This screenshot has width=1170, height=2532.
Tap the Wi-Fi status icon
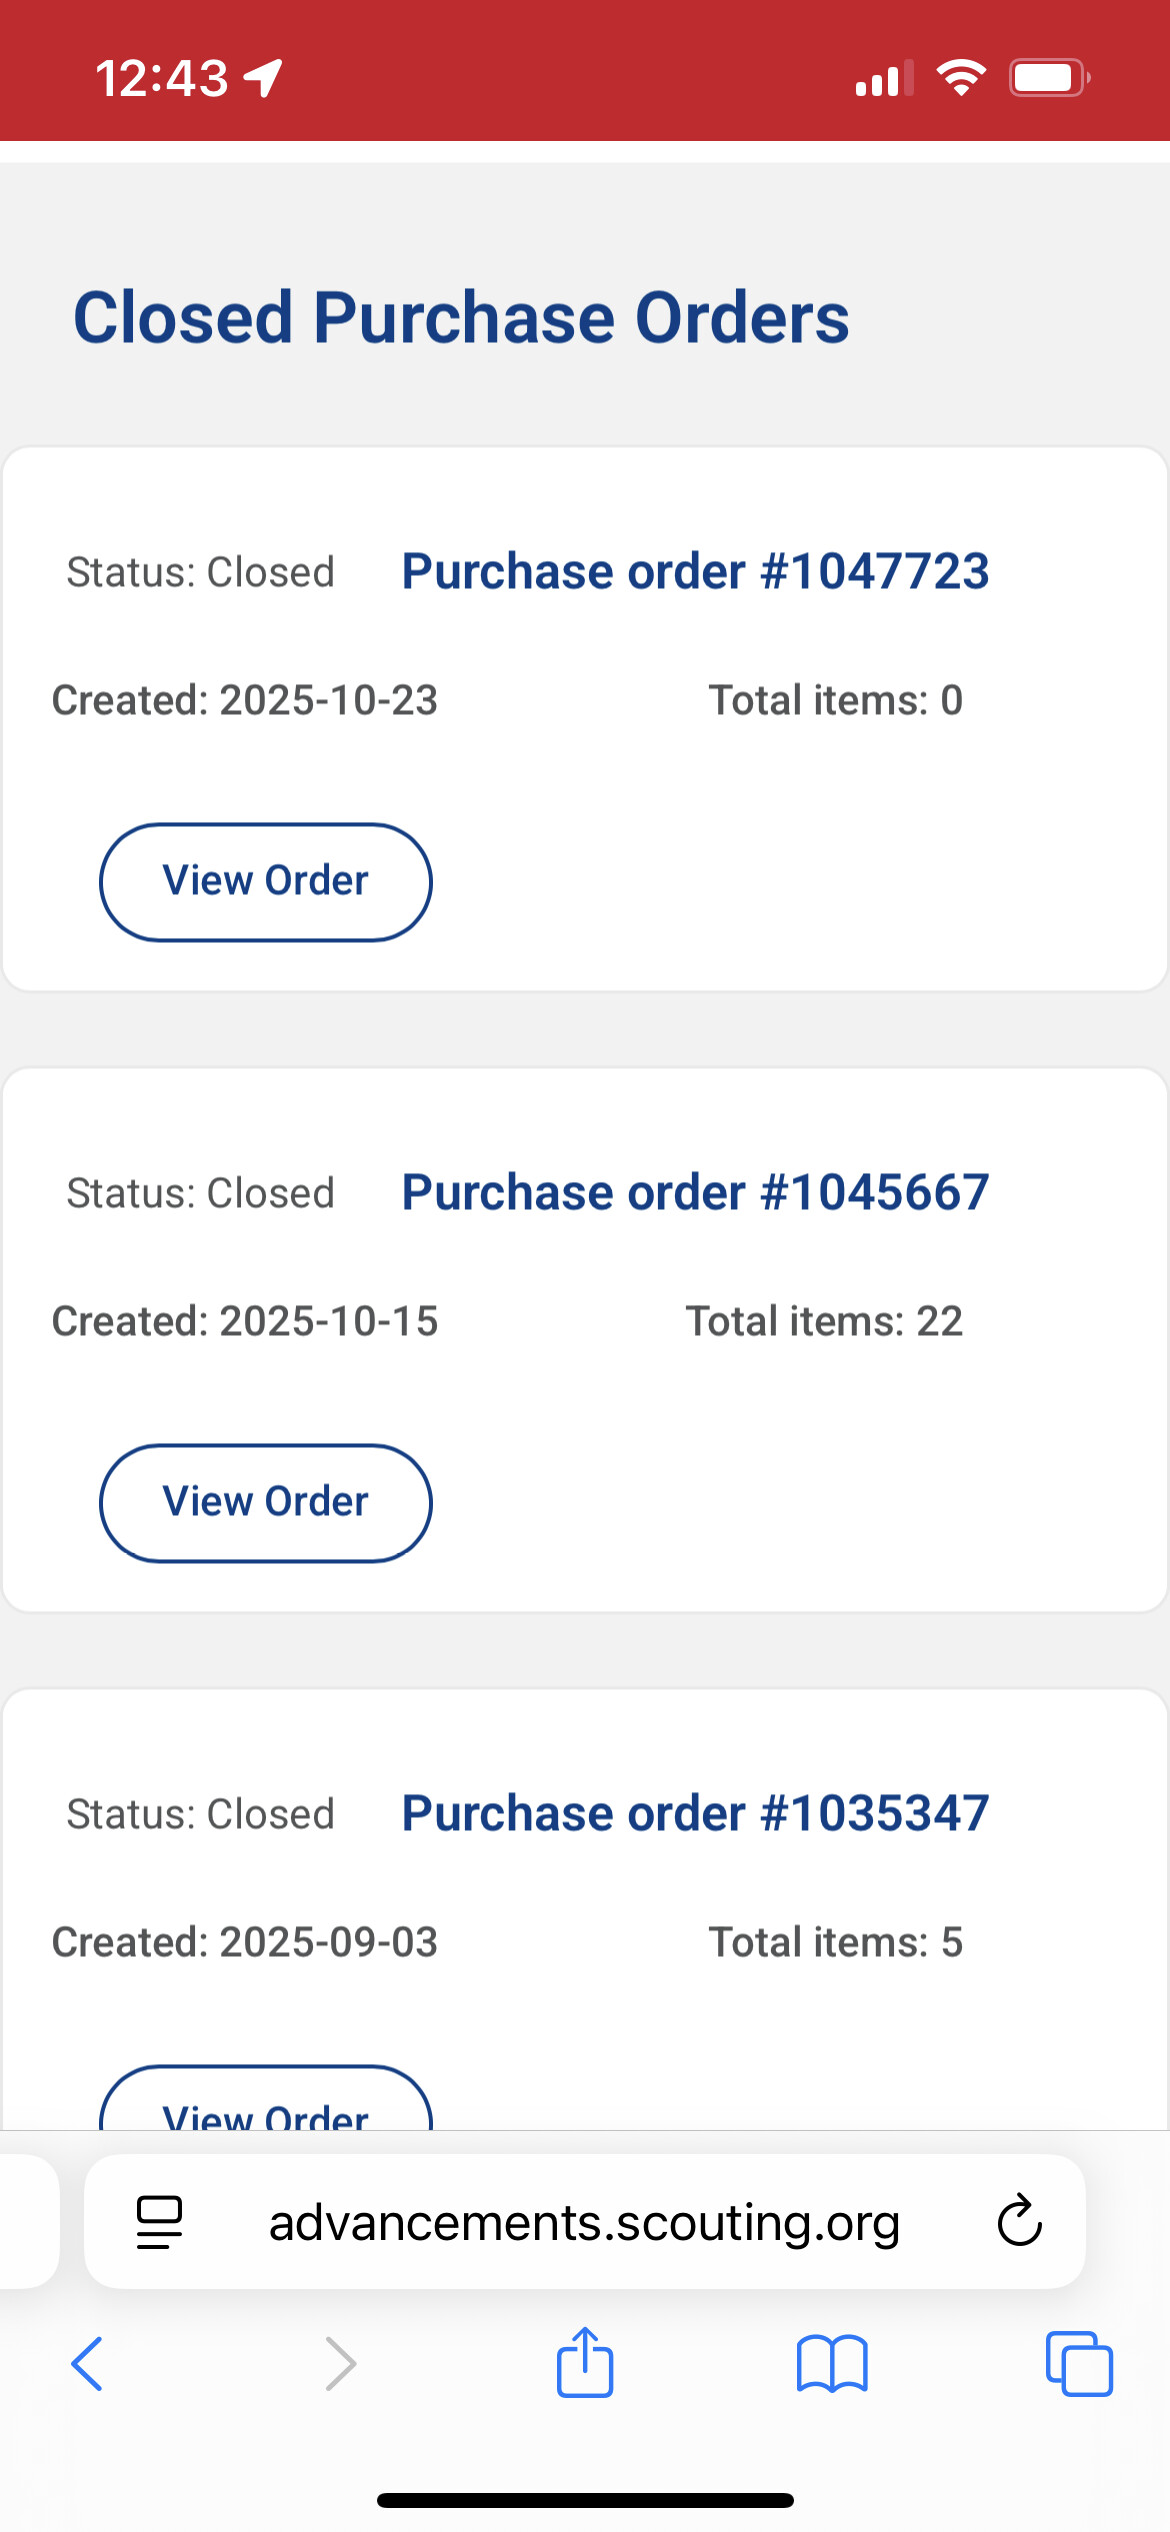click(960, 78)
